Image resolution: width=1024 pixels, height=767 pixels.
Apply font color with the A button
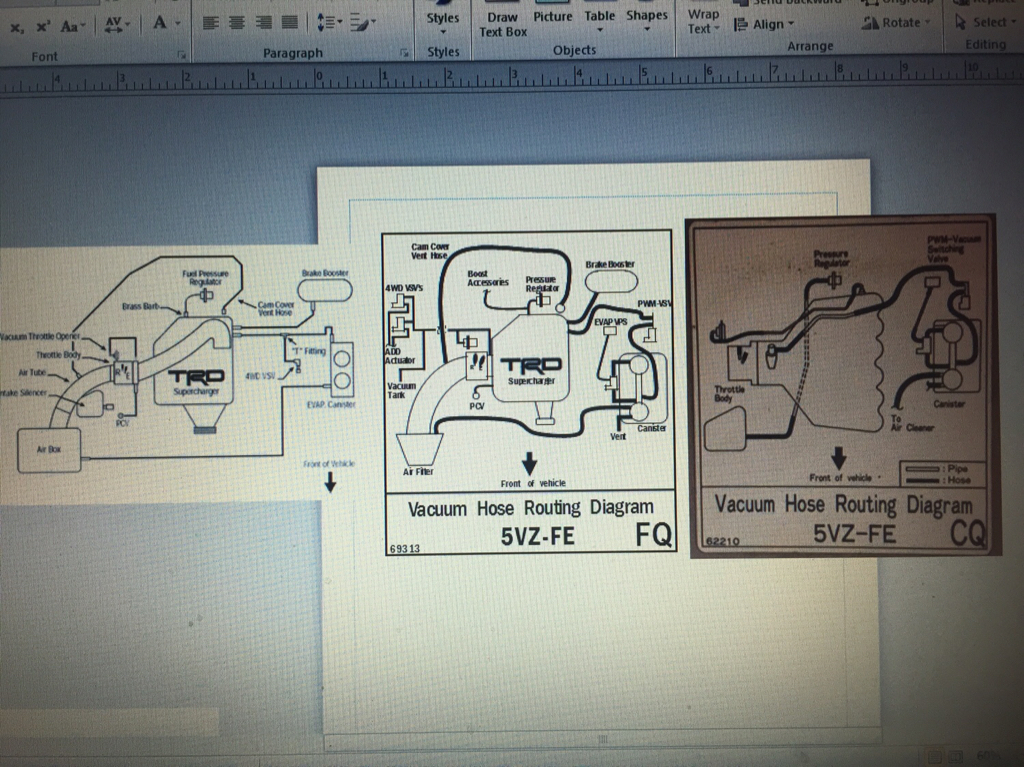pyautogui.click(x=159, y=24)
